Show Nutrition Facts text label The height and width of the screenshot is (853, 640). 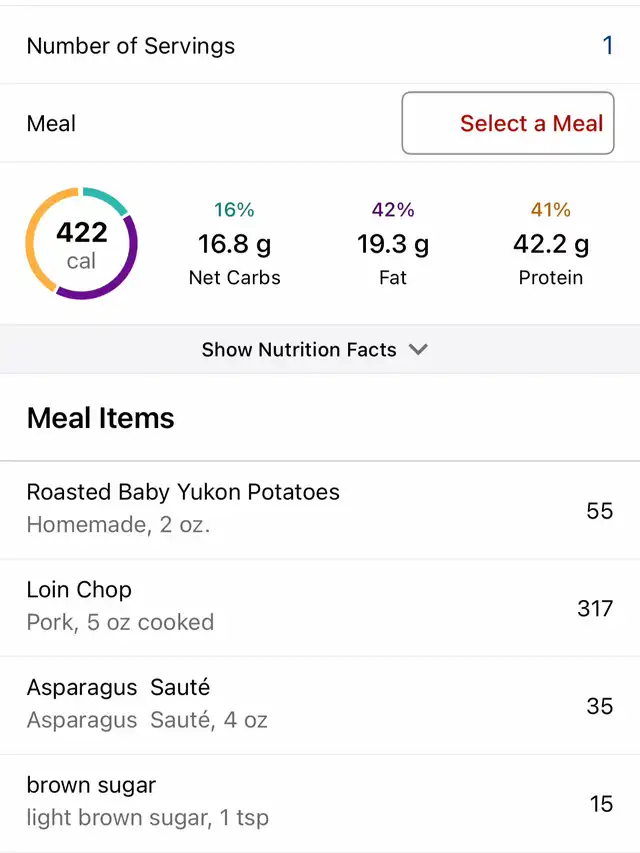pos(299,350)
